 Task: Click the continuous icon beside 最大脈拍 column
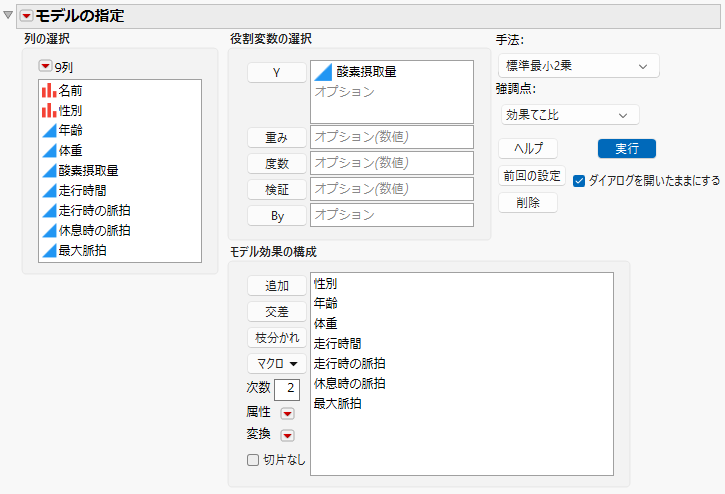49,250
